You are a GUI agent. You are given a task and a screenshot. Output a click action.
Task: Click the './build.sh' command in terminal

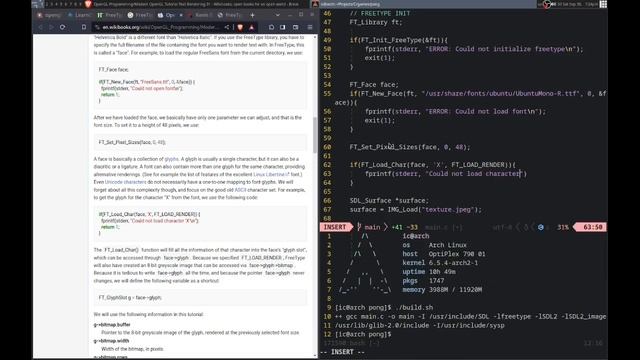coord(415,307)
